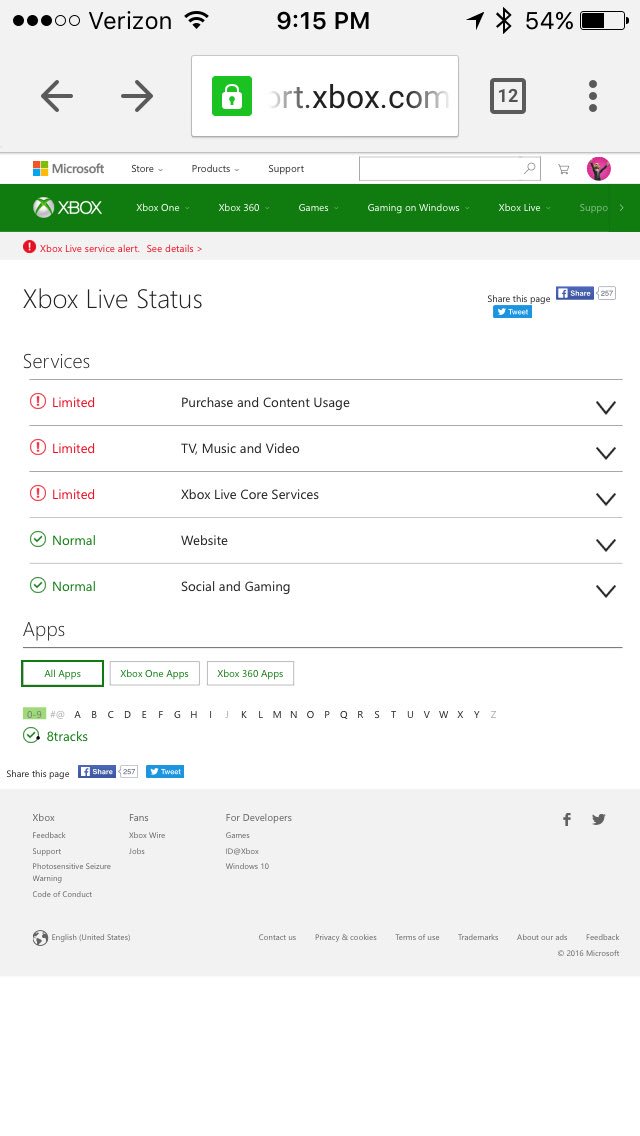Filter apps by letter X
Image resolution: width=640 pixels, height=1136 pixels.
coord(460,714)
